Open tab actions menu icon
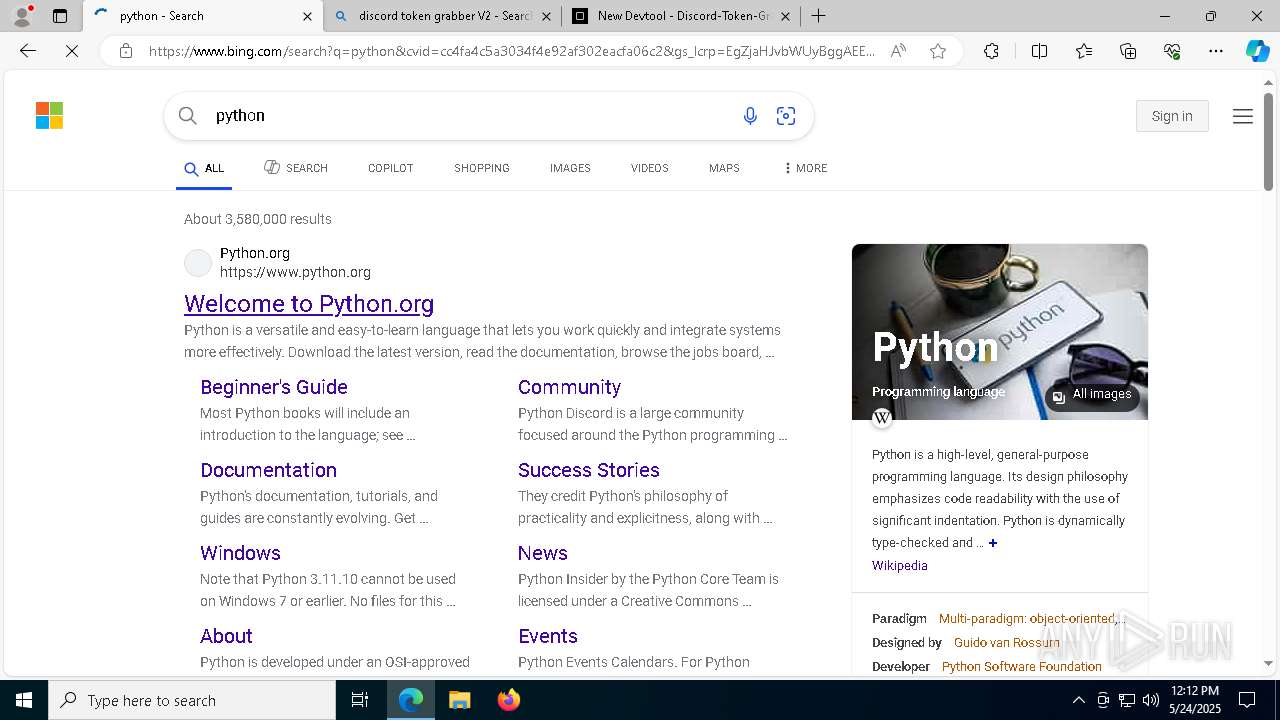This screenshot has width=1280, height=720. pyautogui.click(x=60, y=16)
